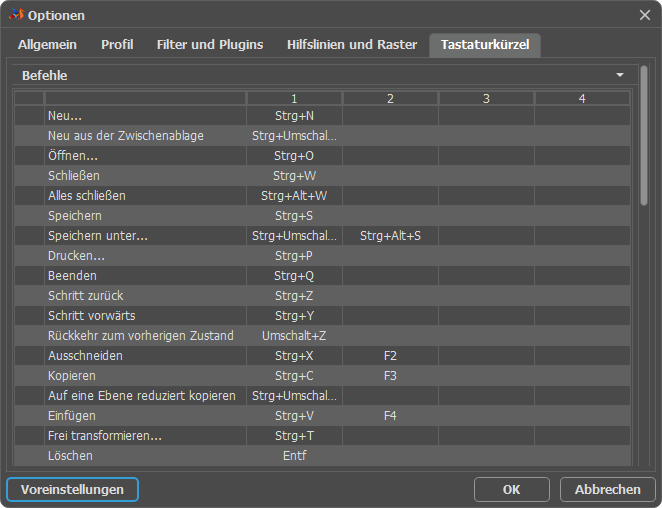Click column header 1
662x508 pixels.
pyautogui.click(x=294, y=98)
